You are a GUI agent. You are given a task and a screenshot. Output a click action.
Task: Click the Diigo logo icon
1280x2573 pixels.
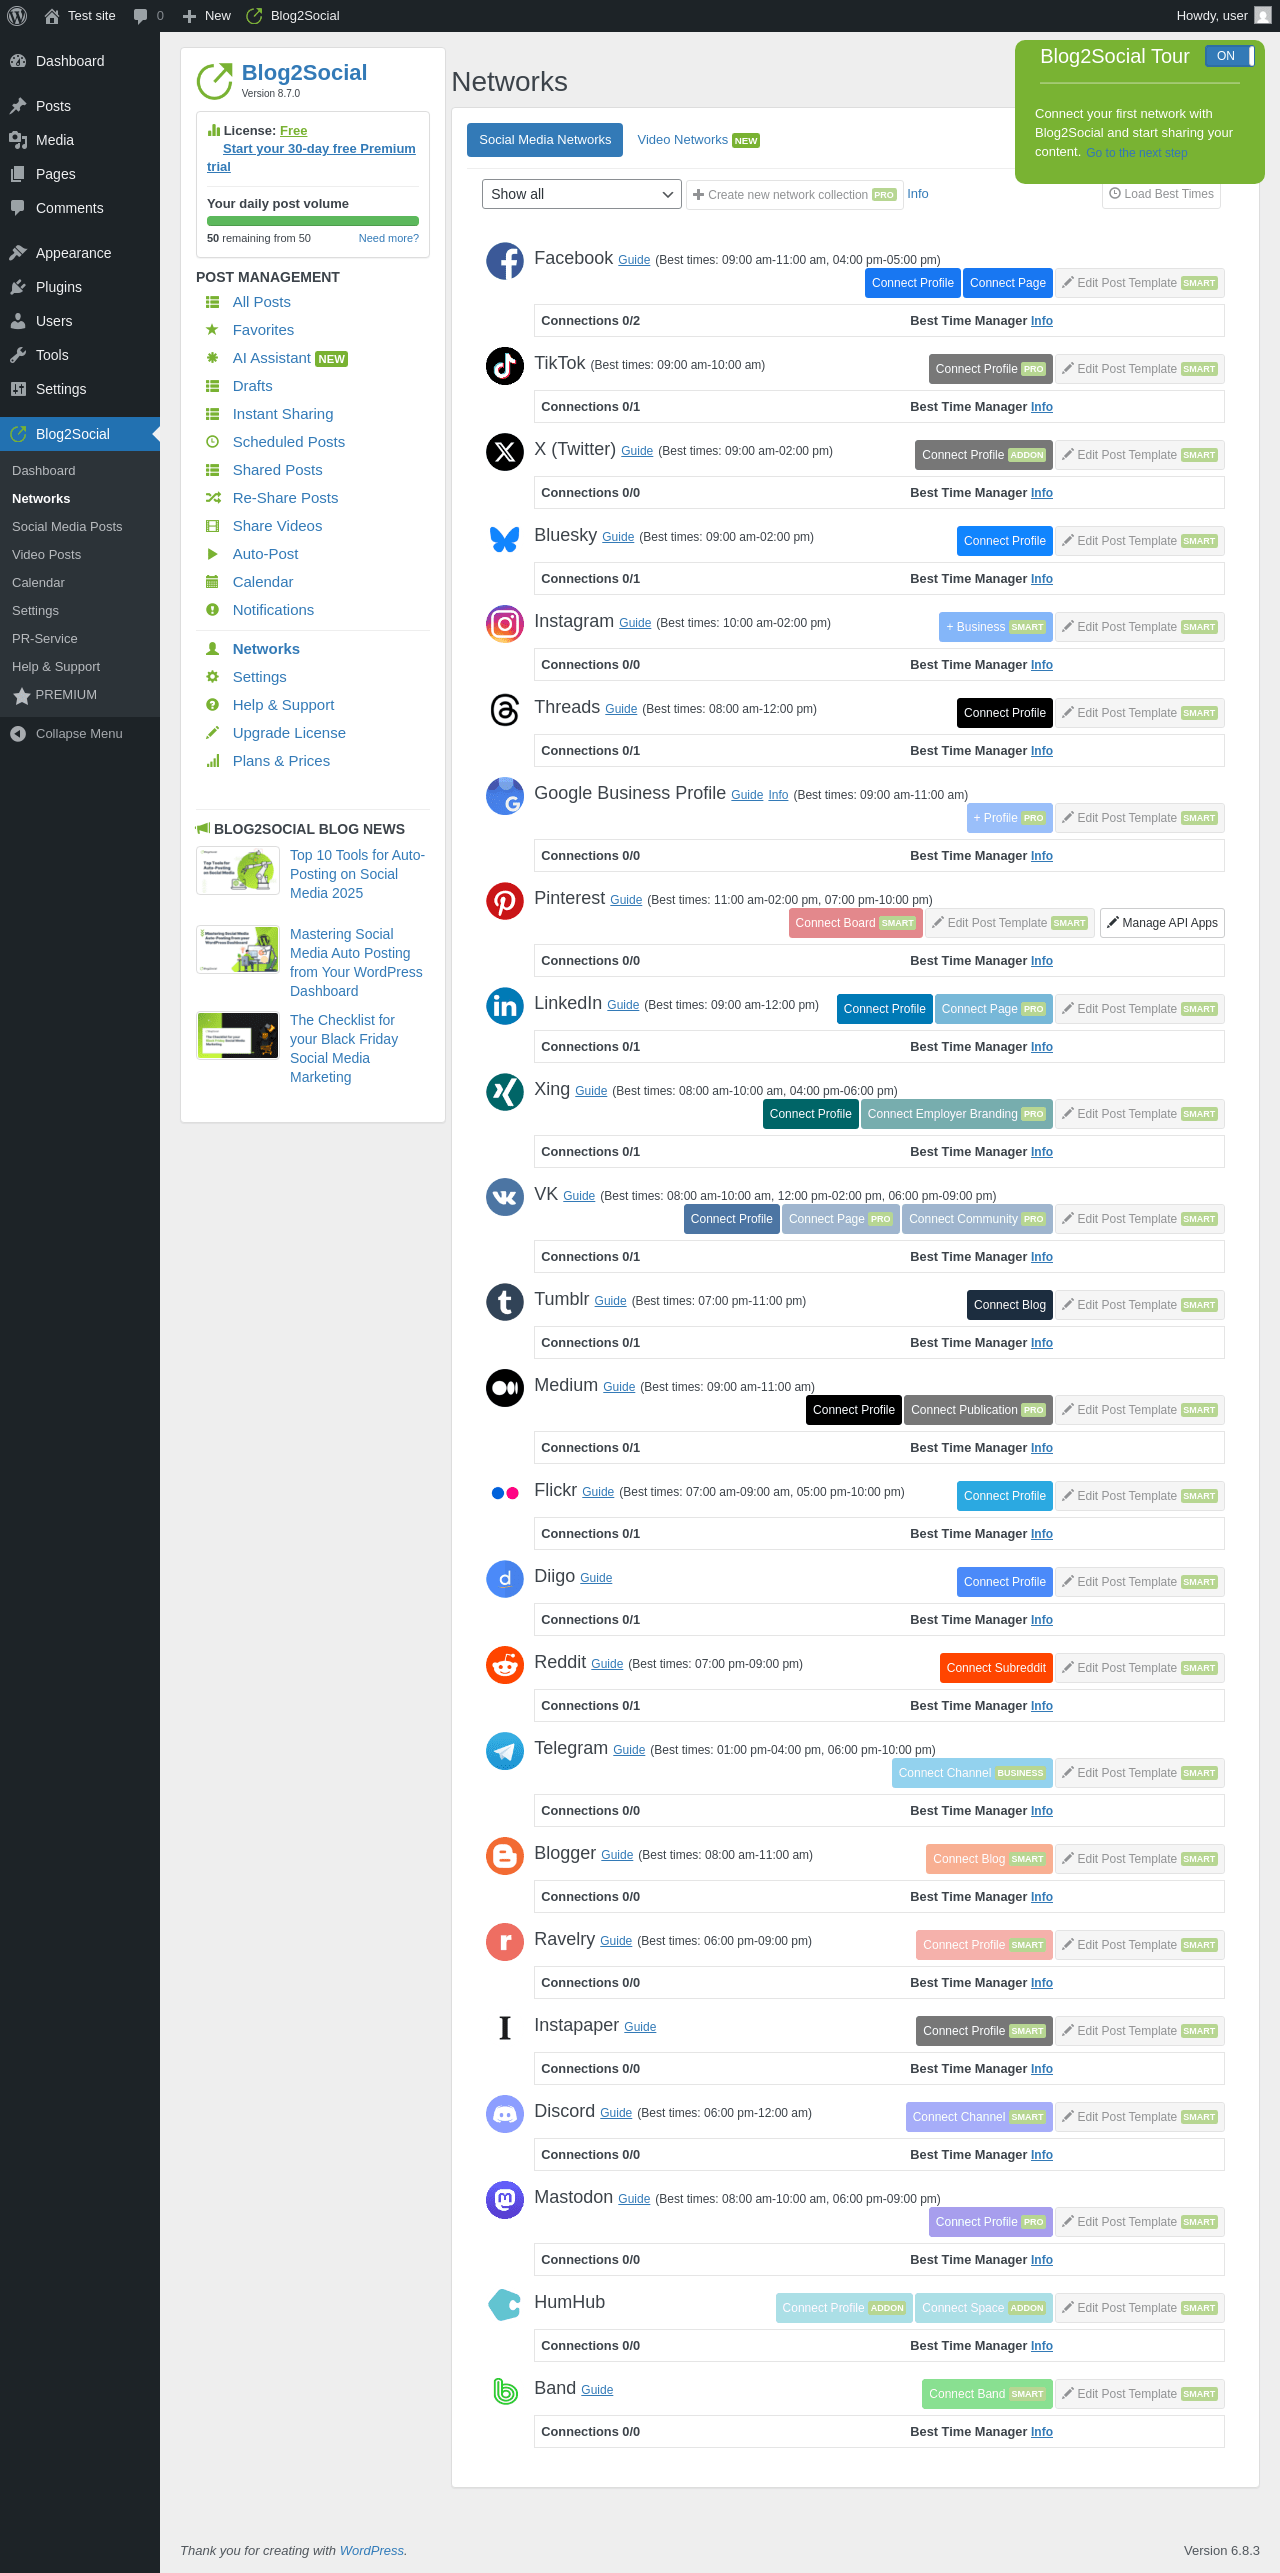click(505, 1579)
